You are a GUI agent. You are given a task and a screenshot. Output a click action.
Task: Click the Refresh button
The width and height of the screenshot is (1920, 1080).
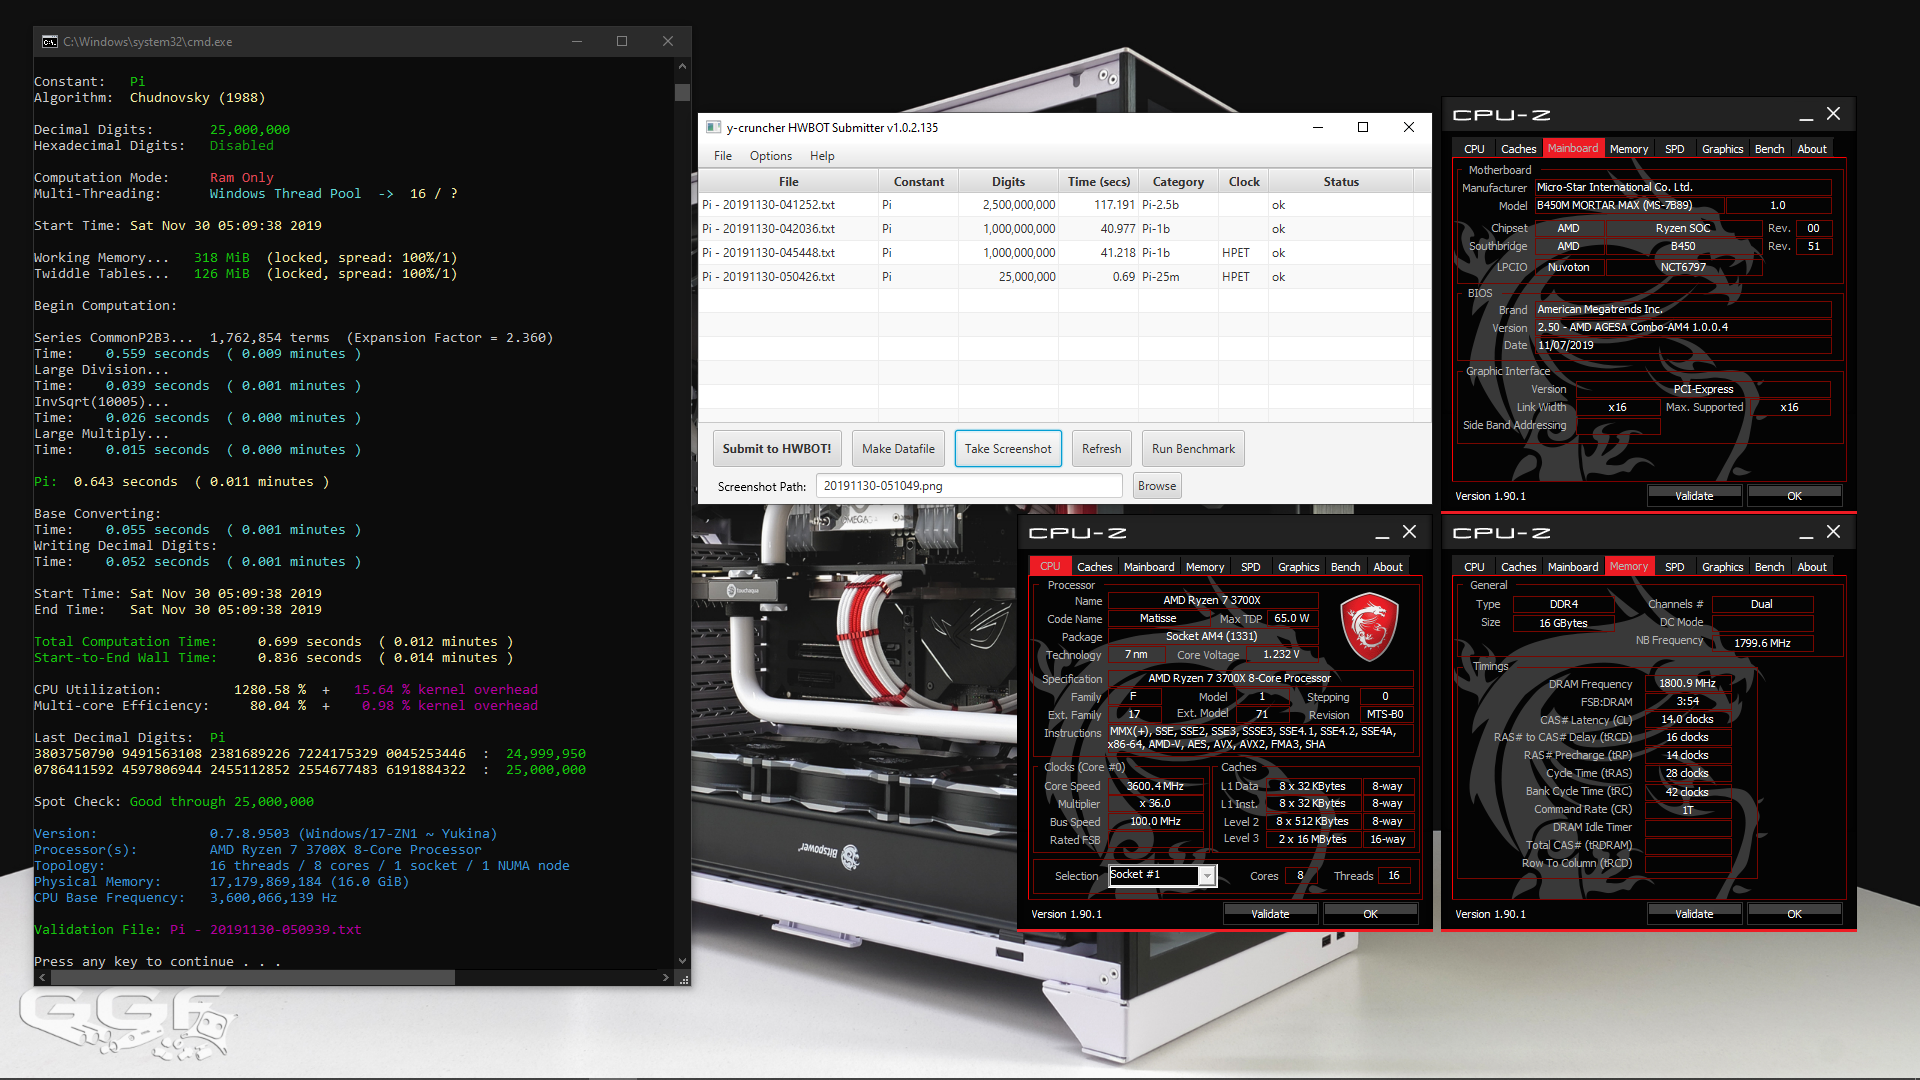pyautogui.click(x=1101, y=449)
